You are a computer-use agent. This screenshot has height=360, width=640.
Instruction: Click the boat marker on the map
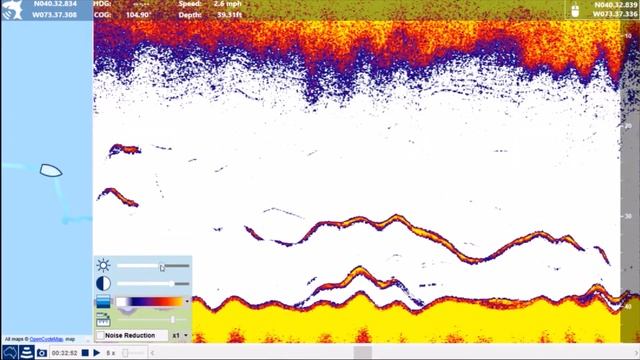pos(51,170)
